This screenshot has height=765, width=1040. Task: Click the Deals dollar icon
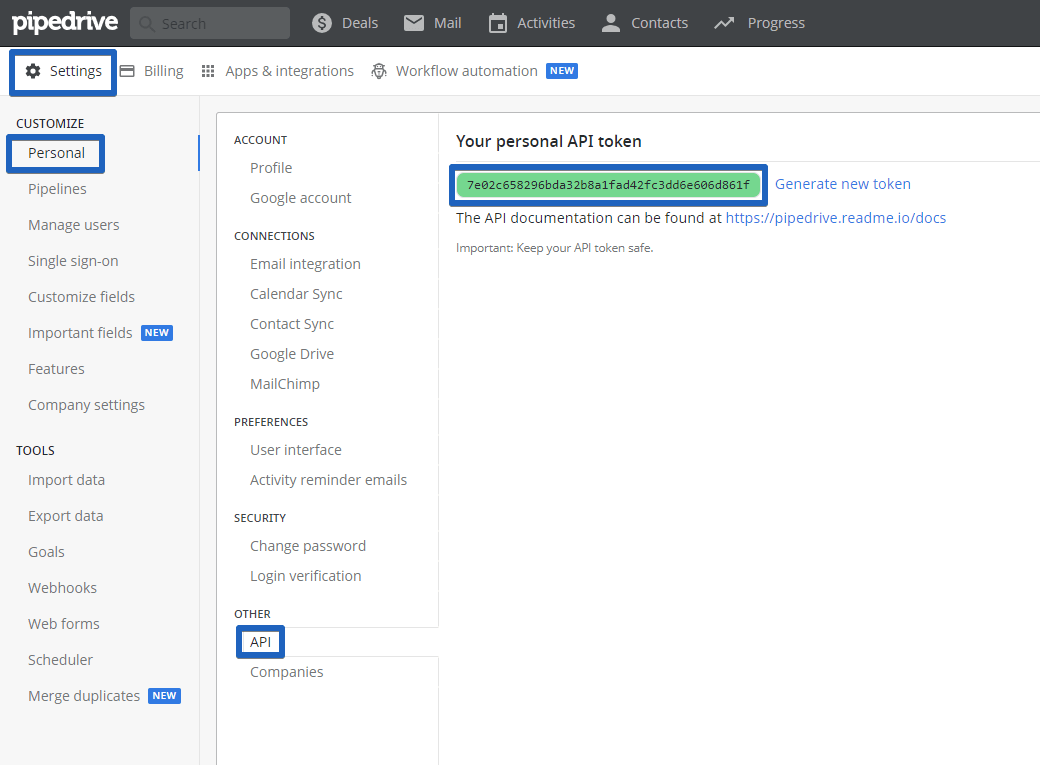pos(322,23)
